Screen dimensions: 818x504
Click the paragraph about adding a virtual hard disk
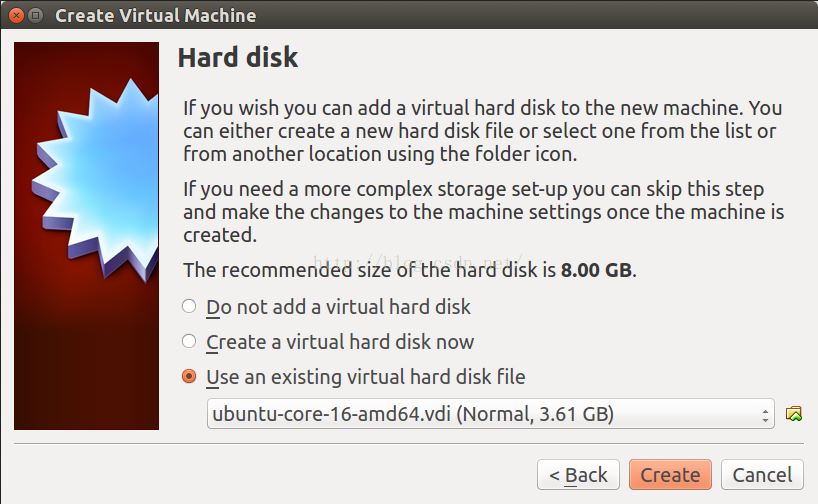tap(482, 131)
